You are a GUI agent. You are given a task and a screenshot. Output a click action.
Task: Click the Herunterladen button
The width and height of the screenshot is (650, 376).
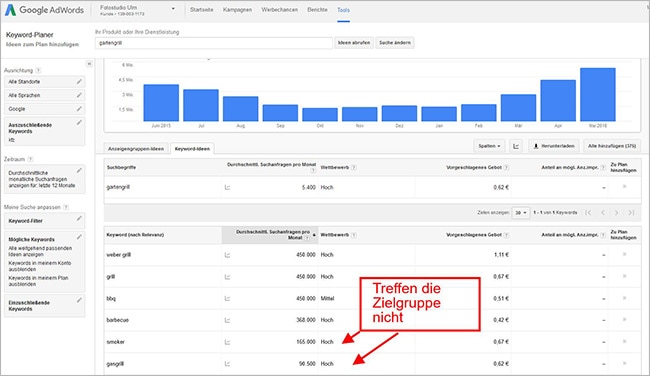pyautogui.click(x=554, y=146)
